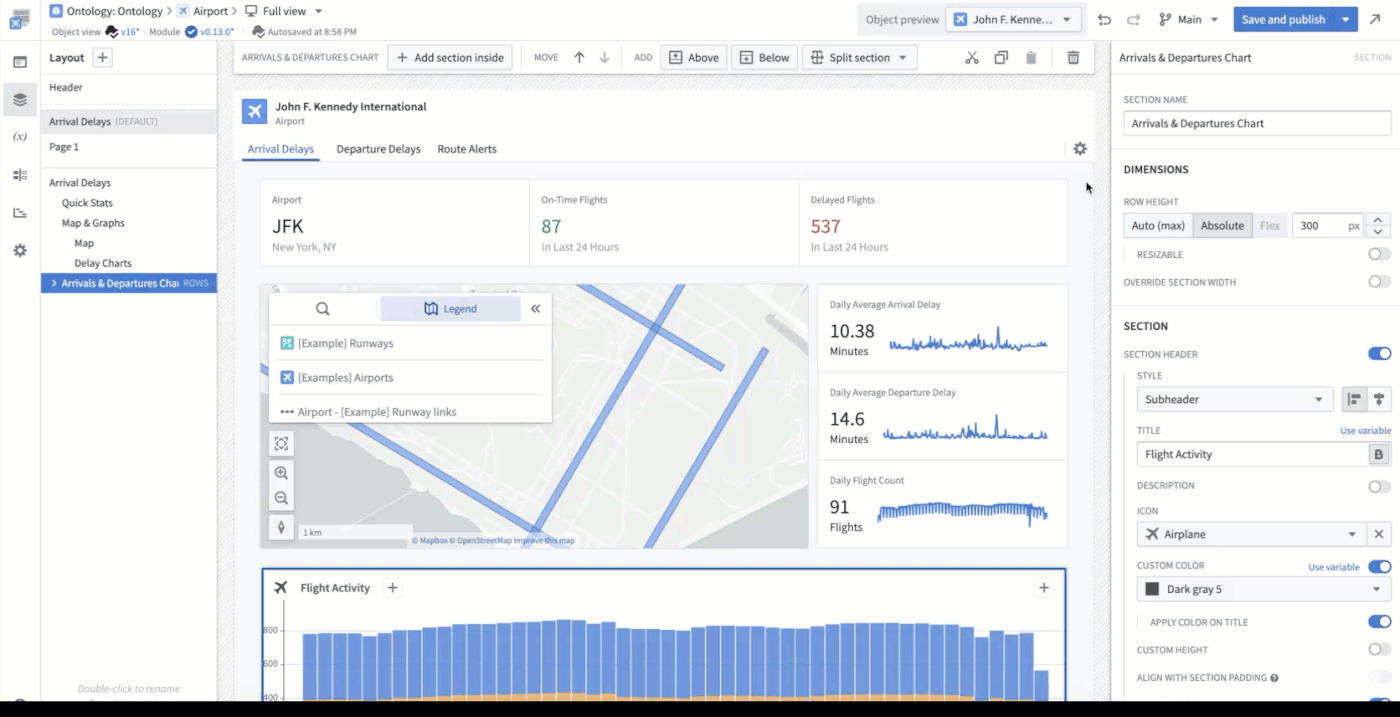
Task: Turn off Apply Color on Title
Action: 1379,622
